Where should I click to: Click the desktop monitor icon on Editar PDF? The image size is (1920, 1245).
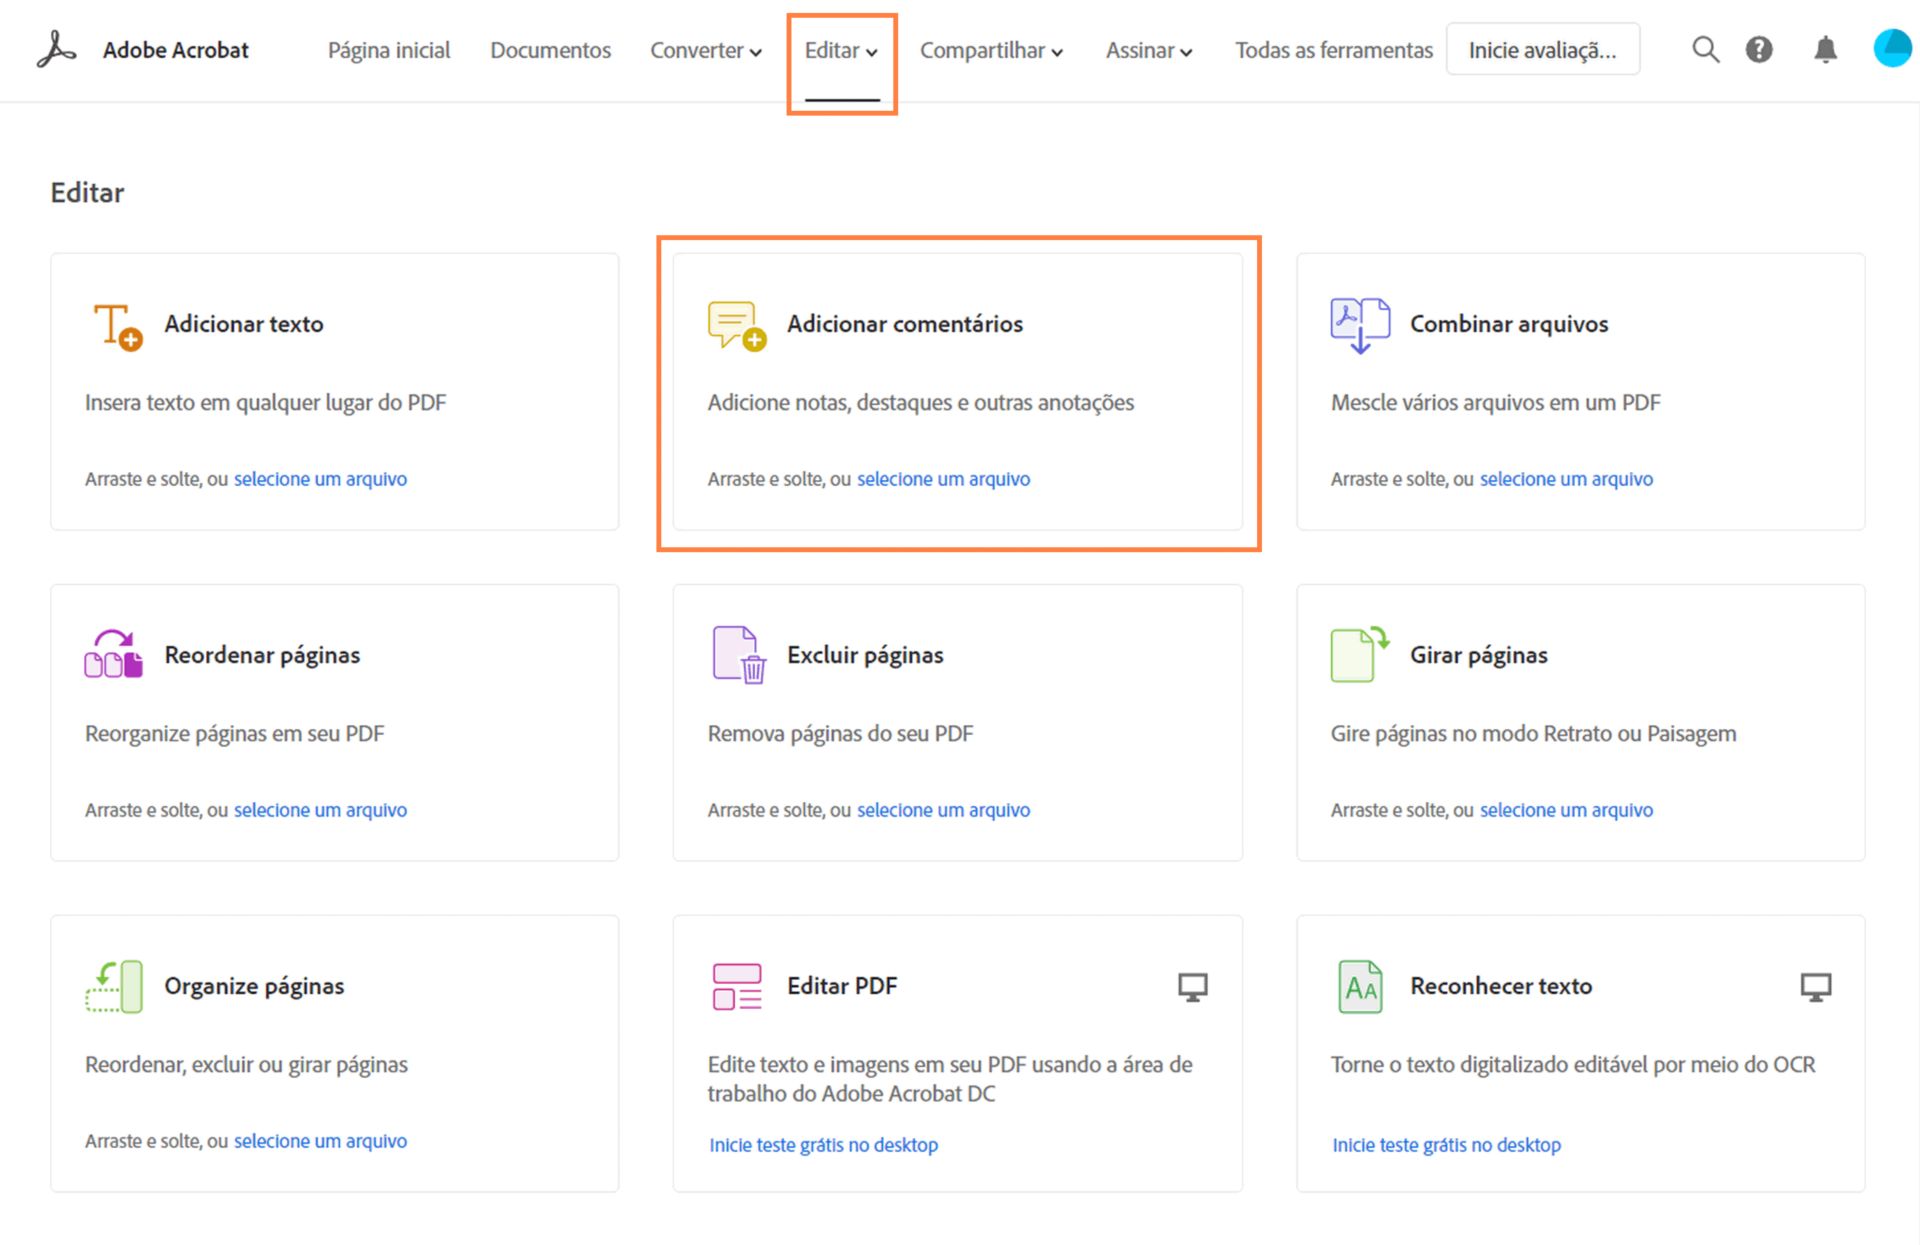pos(1192,987)
